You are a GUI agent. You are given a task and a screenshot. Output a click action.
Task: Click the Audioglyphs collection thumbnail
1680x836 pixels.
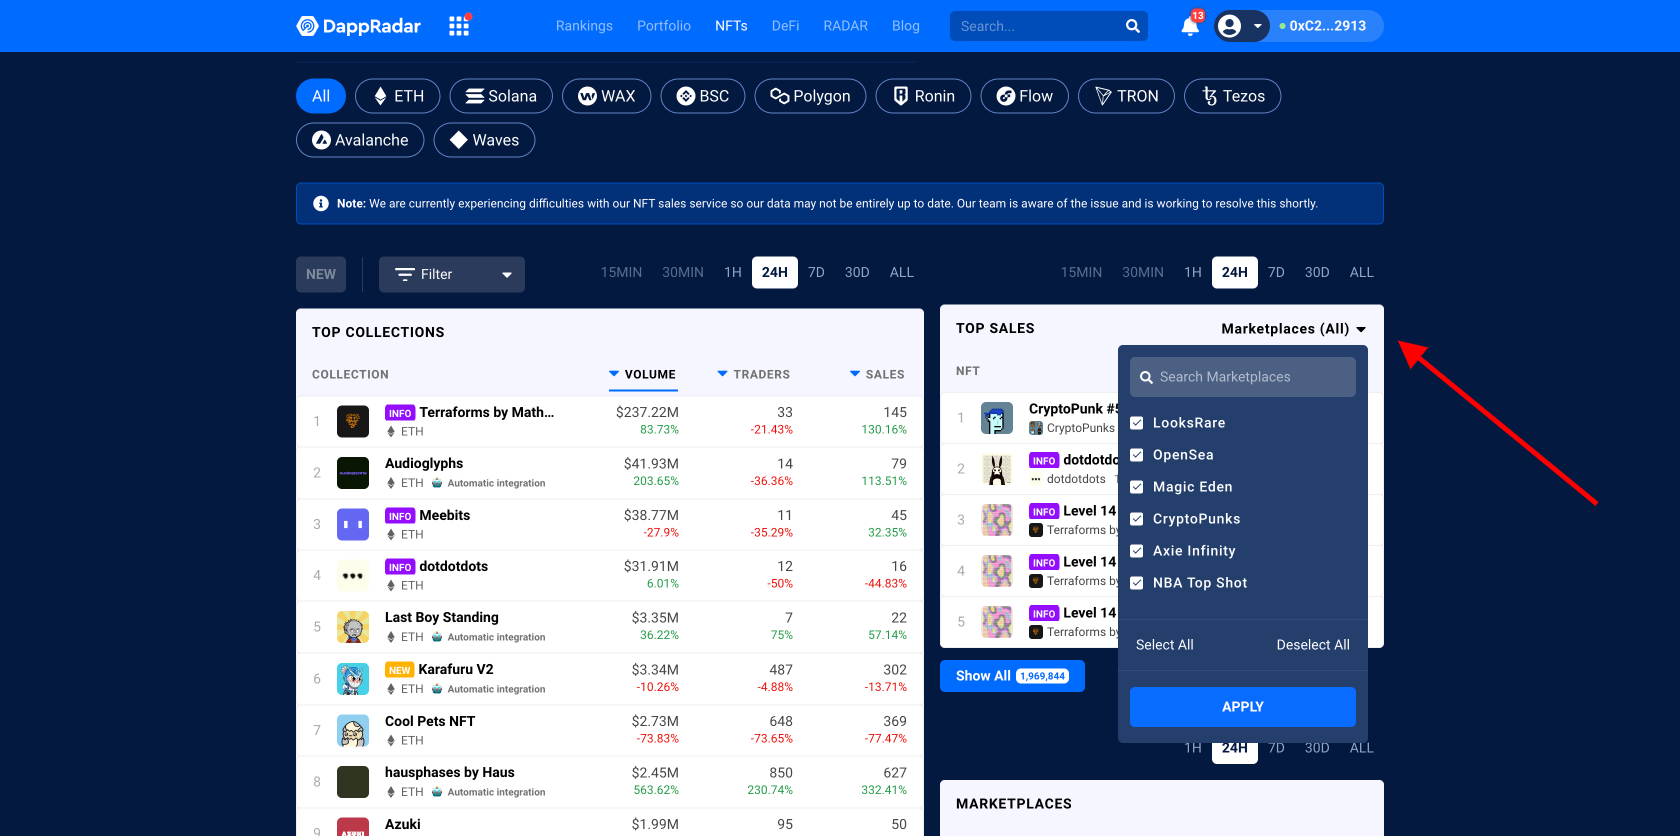pos(353,473)
